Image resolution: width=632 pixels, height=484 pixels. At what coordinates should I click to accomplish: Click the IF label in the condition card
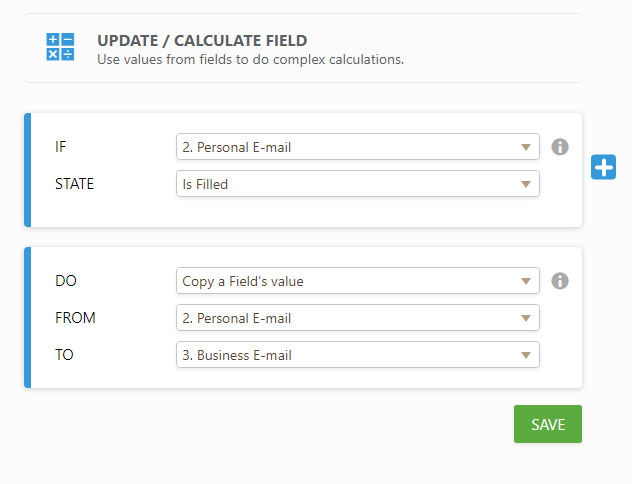61,147
